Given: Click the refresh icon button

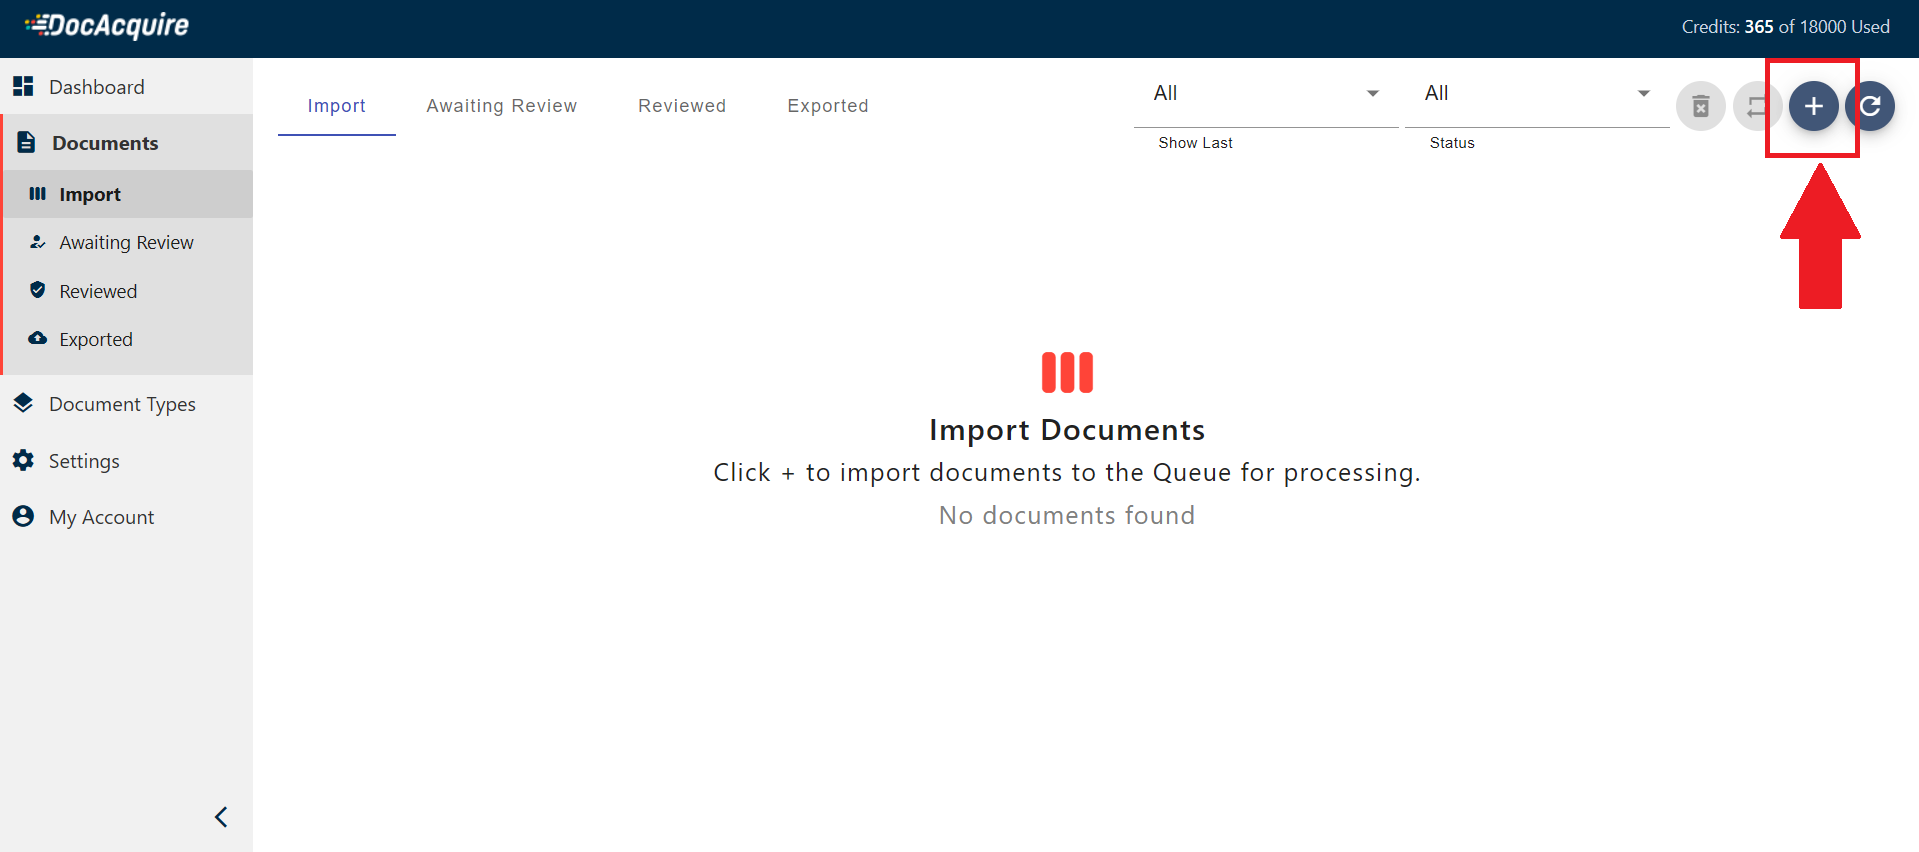Looking at the screenshot, I should coord(1871,106).
